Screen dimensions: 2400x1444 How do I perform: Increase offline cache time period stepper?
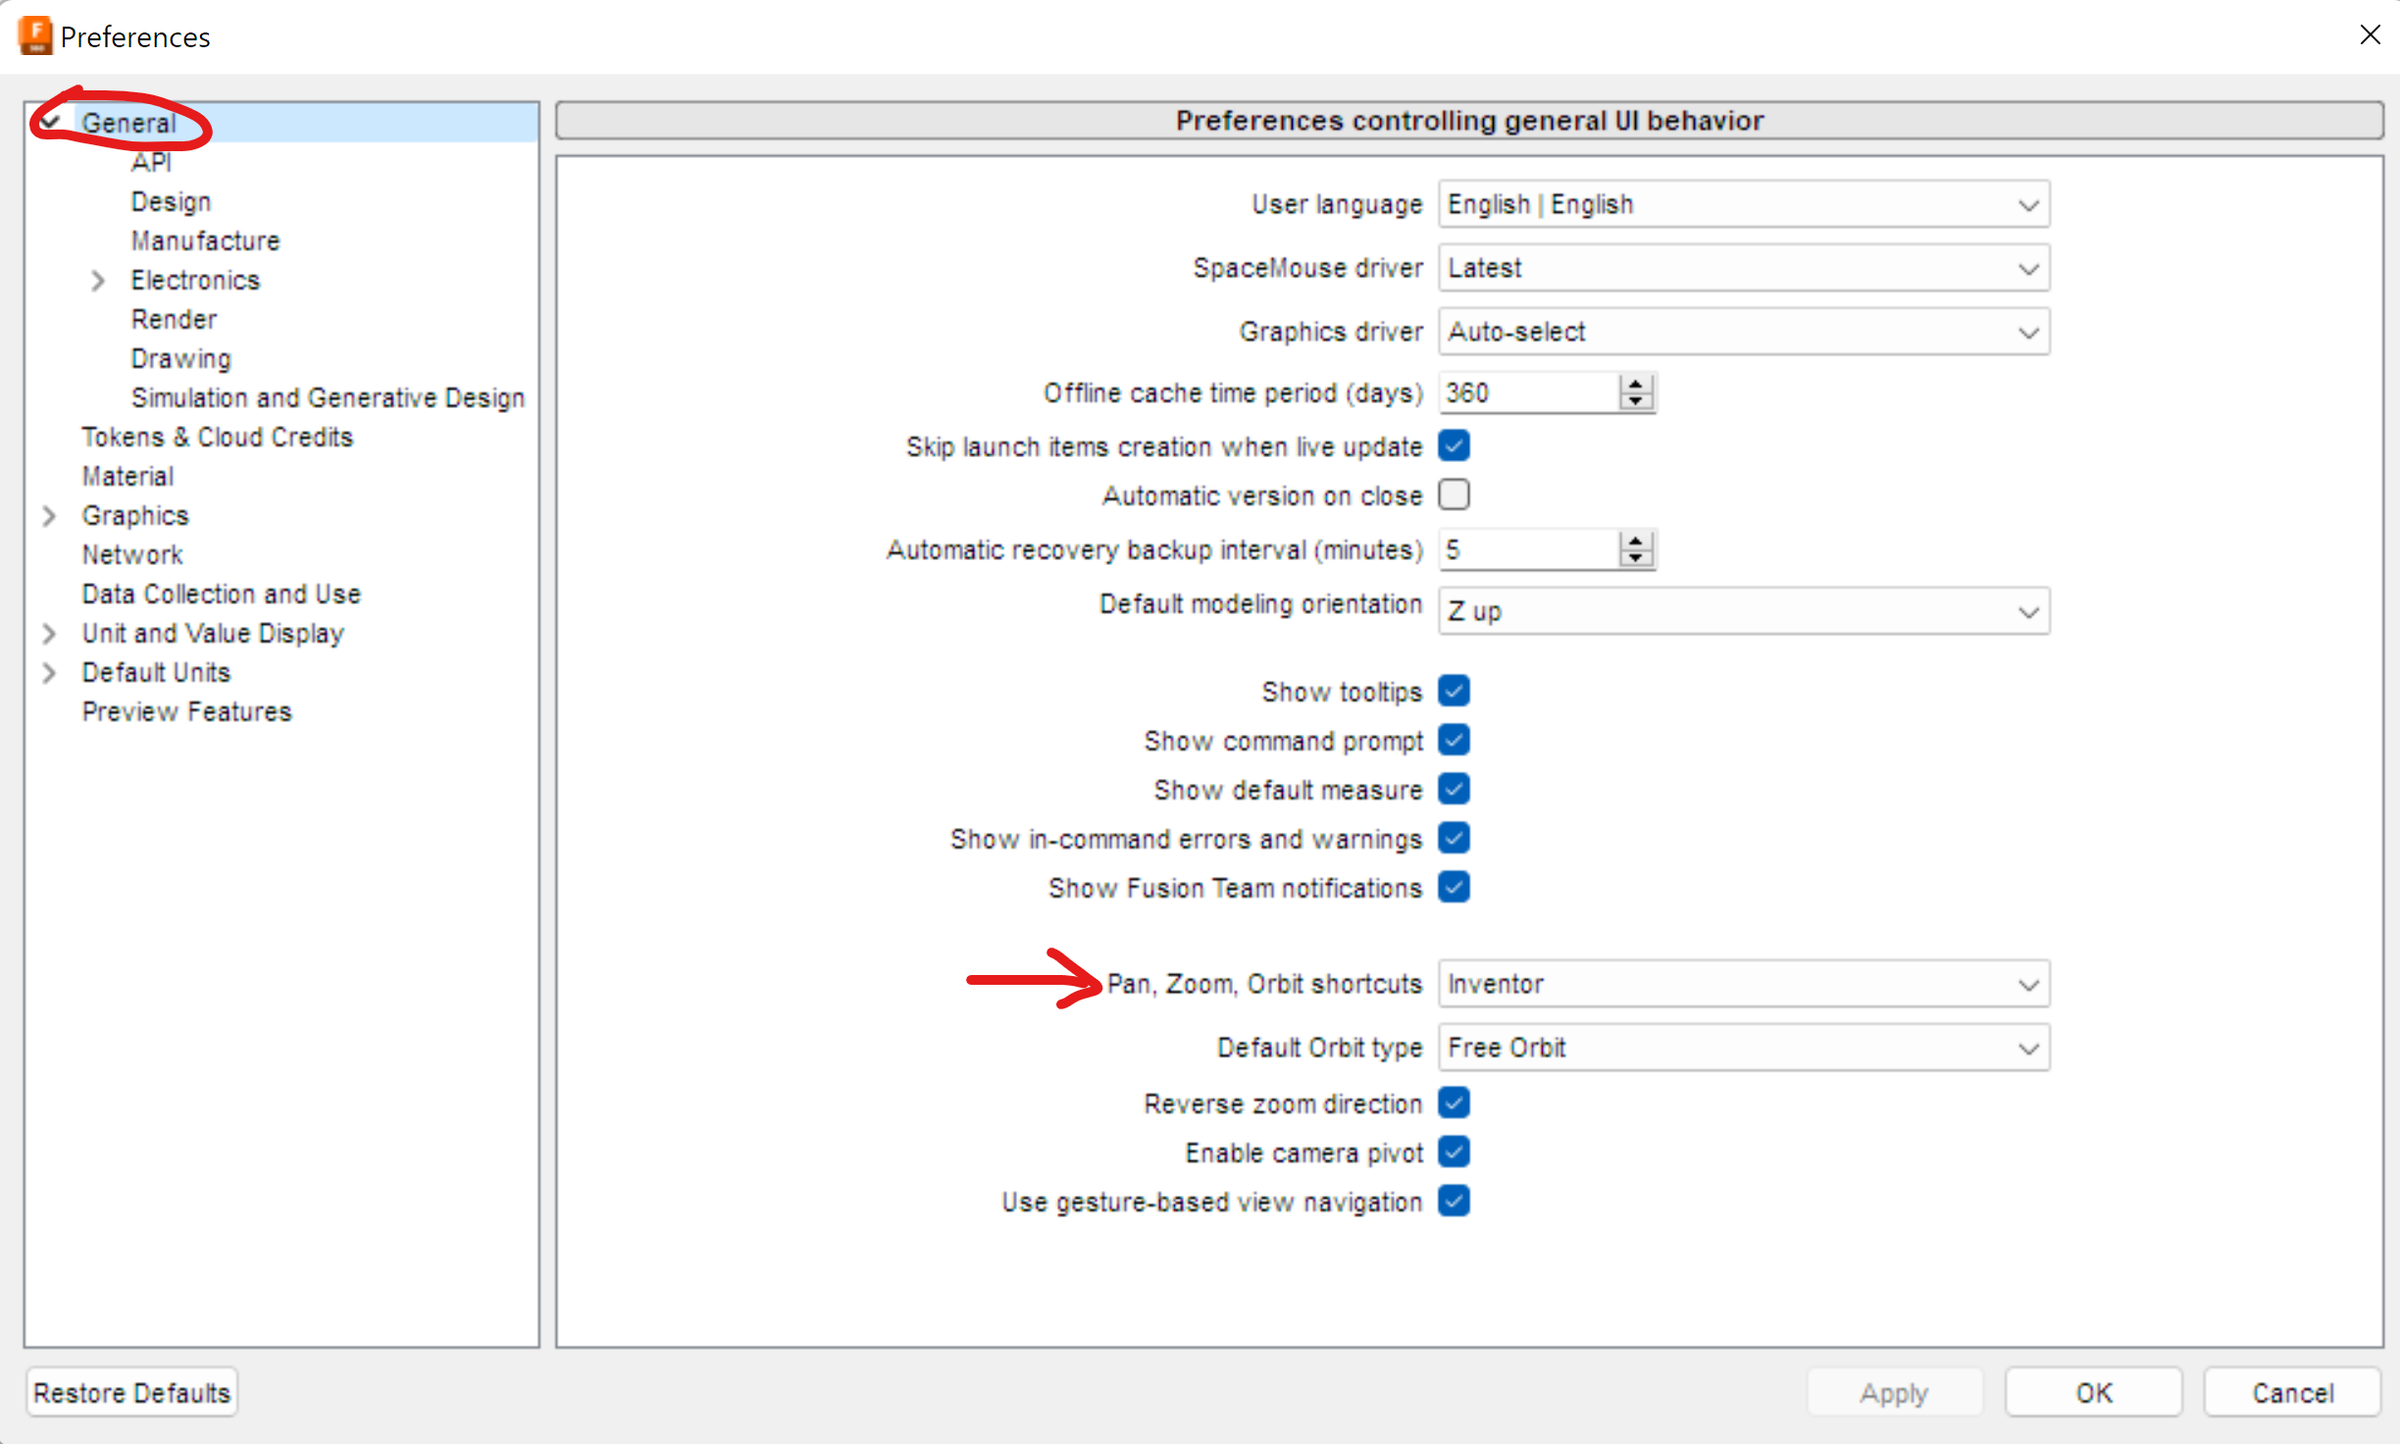coord(1635,384)
